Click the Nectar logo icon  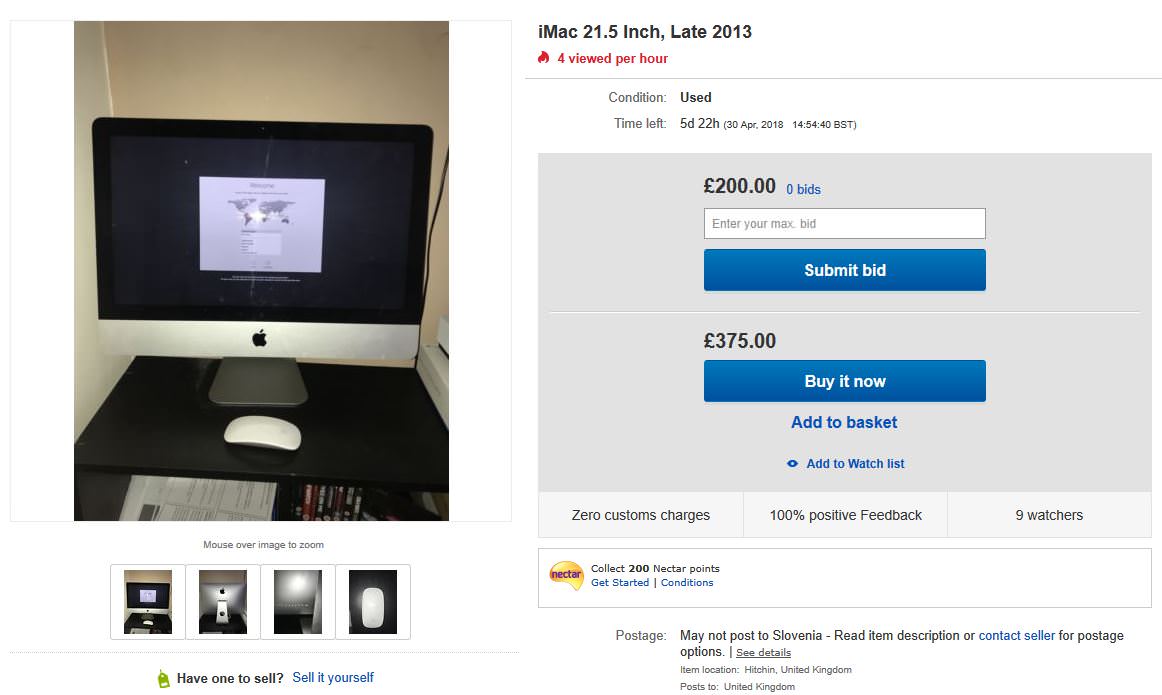pos(566,575)
